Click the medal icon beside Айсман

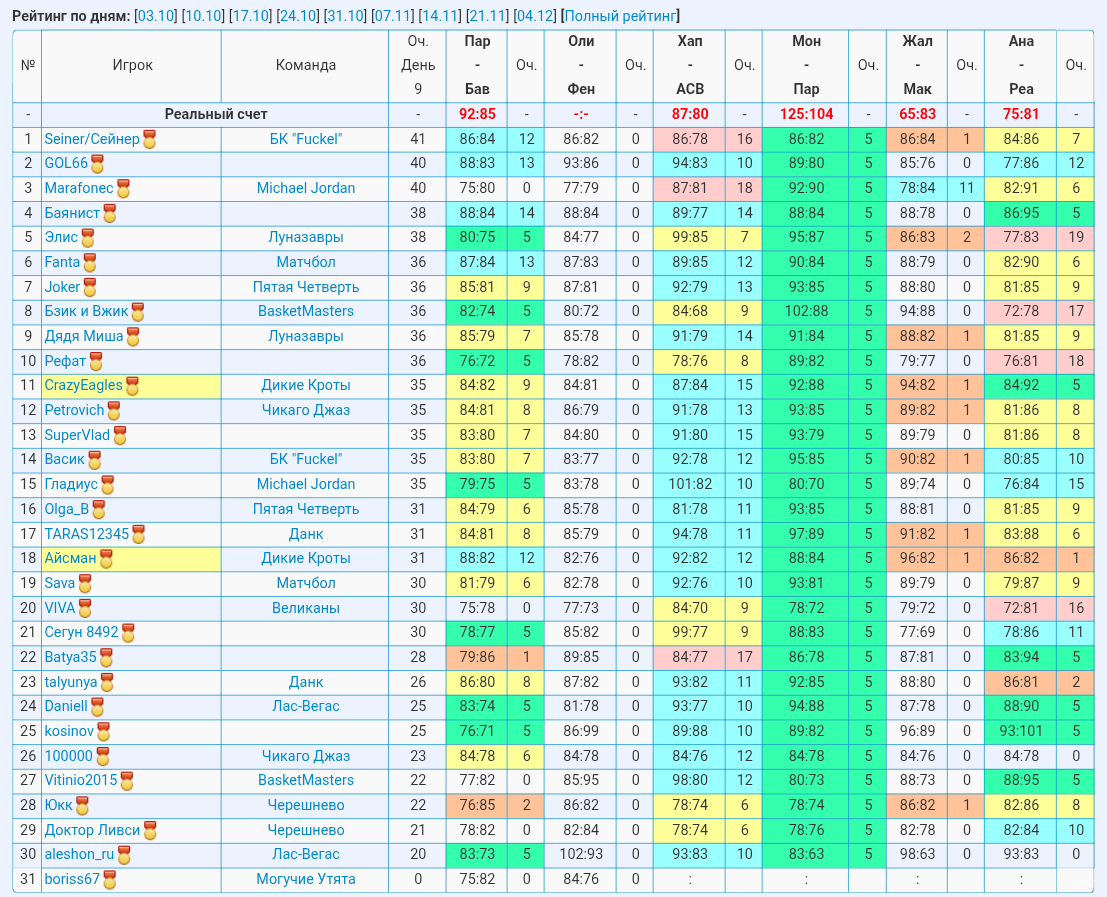[x=106, y=560]
